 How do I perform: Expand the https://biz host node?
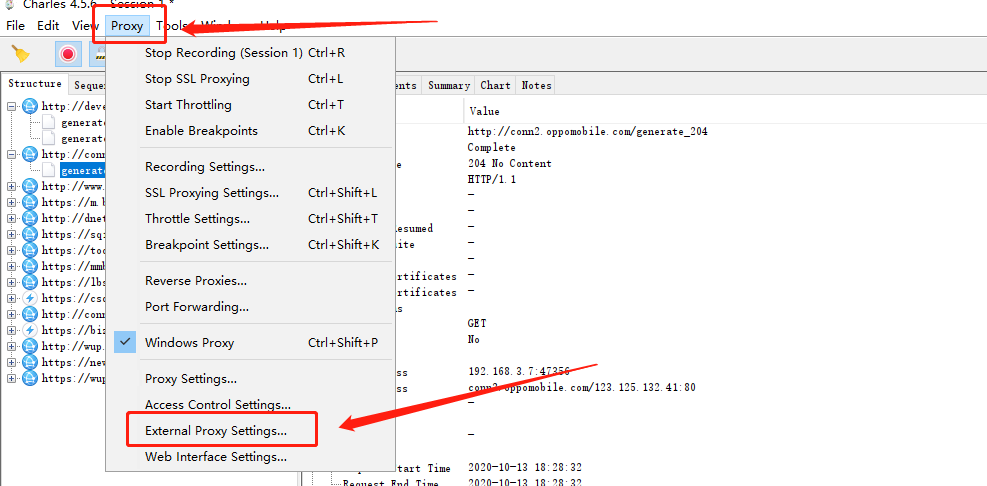[11, 331]
